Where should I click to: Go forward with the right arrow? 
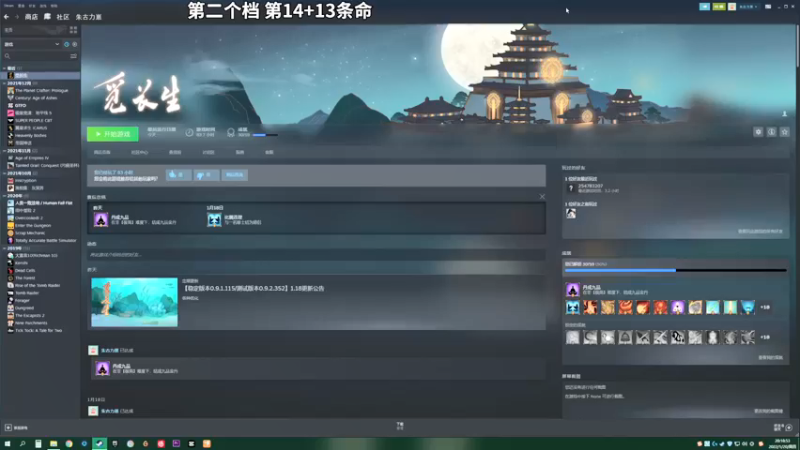coord(16,17)
